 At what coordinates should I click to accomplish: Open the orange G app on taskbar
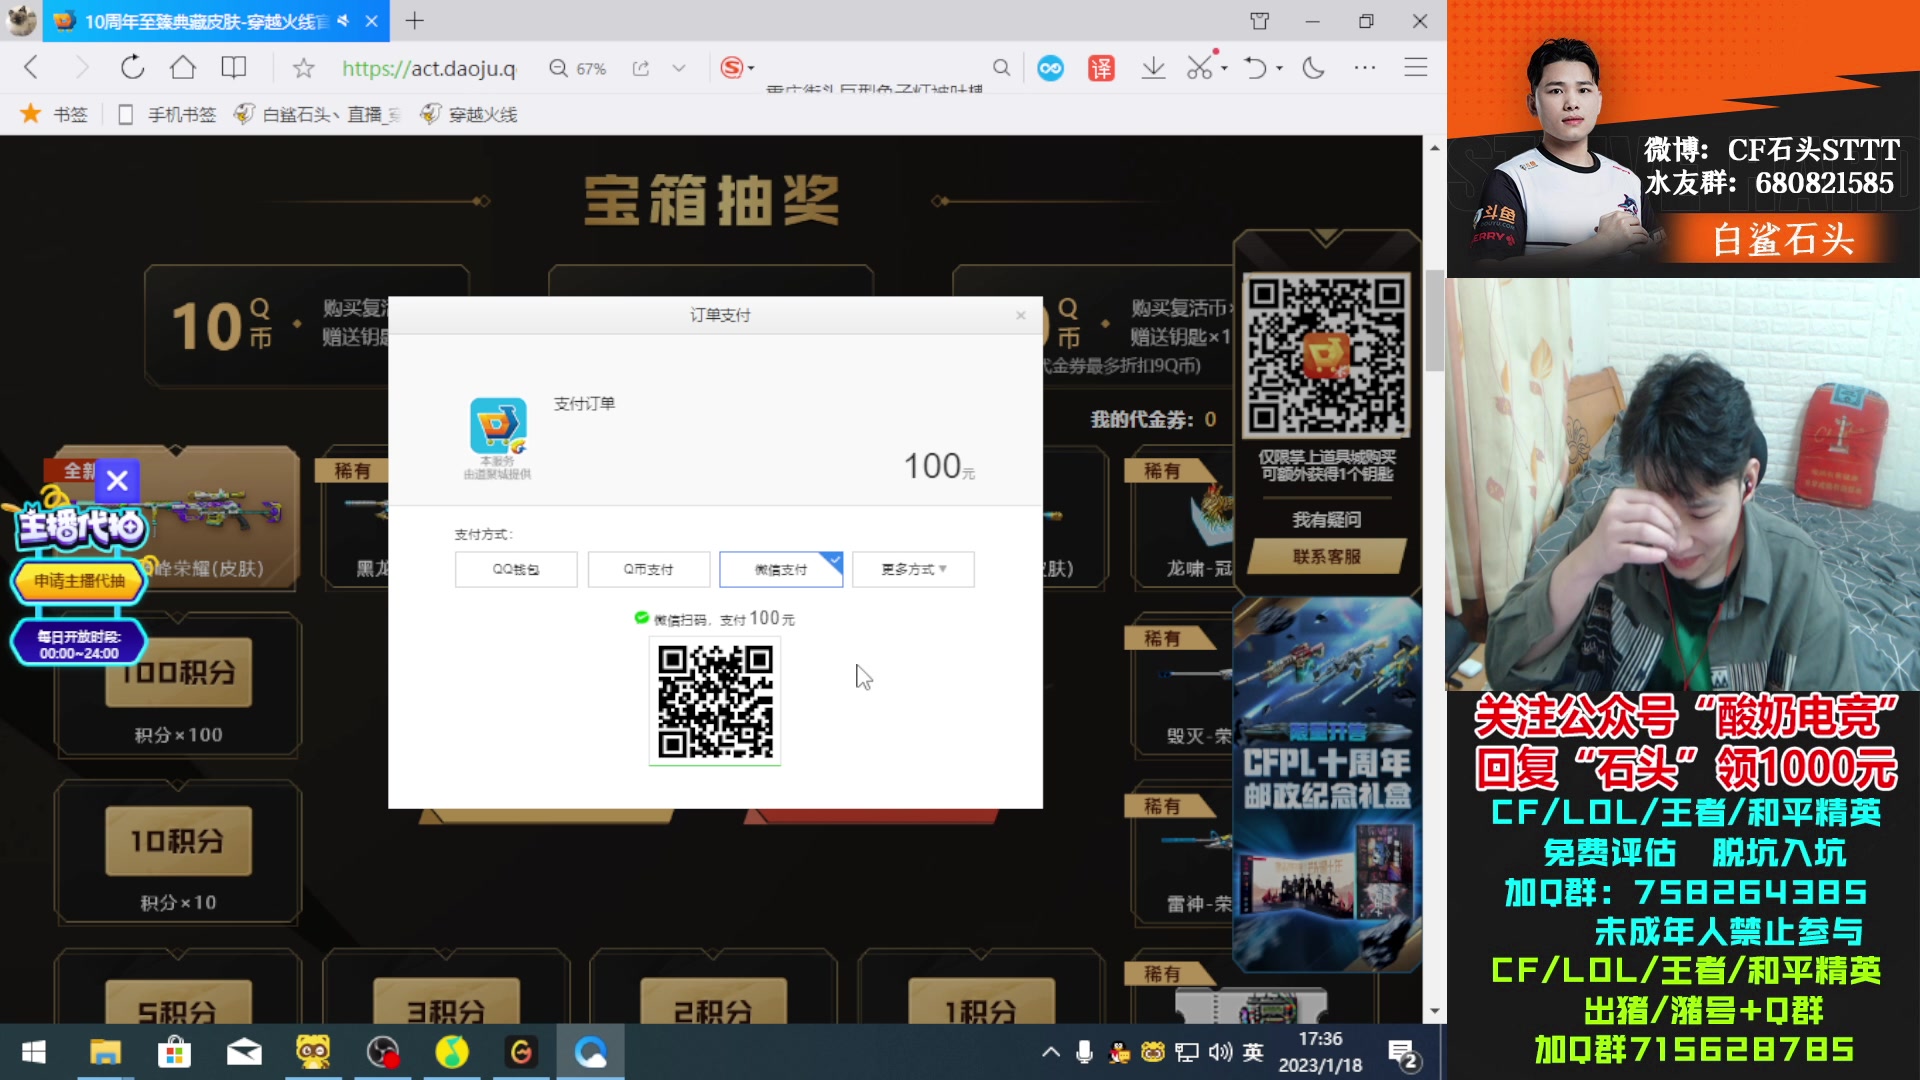(x=521, y=1052)
